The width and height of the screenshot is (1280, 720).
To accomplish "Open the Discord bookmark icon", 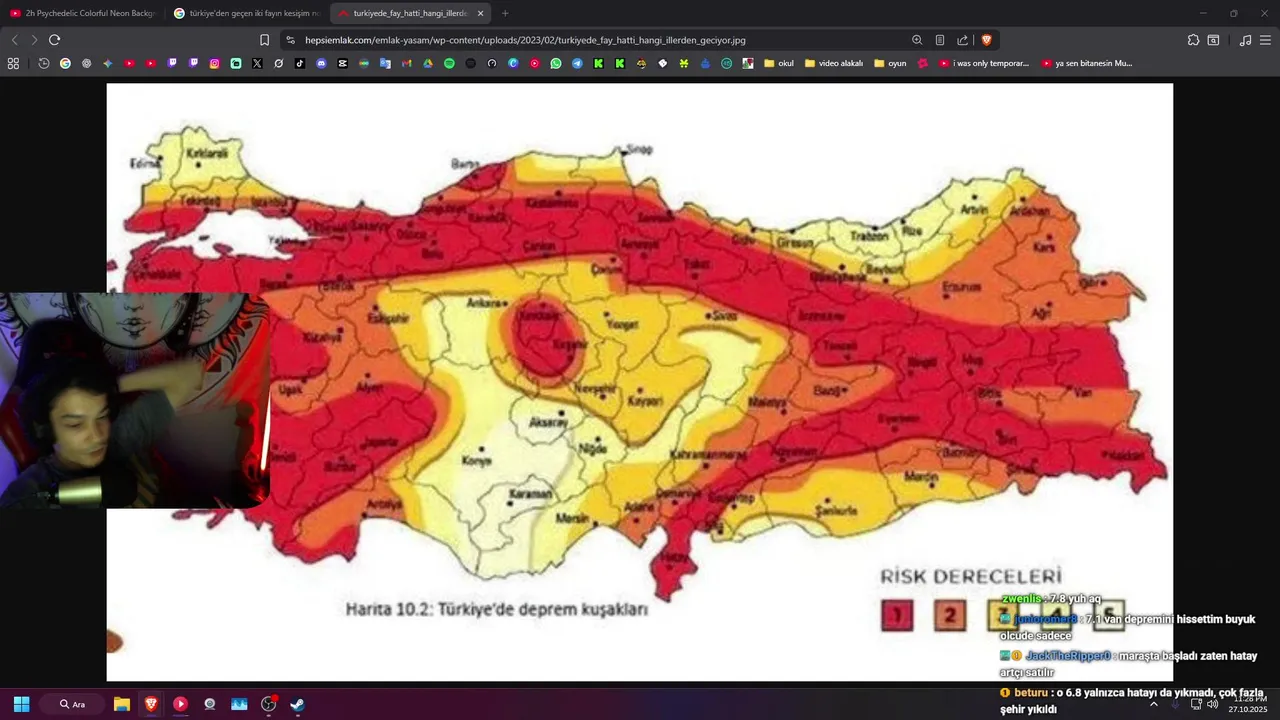I will coord(321,63).
